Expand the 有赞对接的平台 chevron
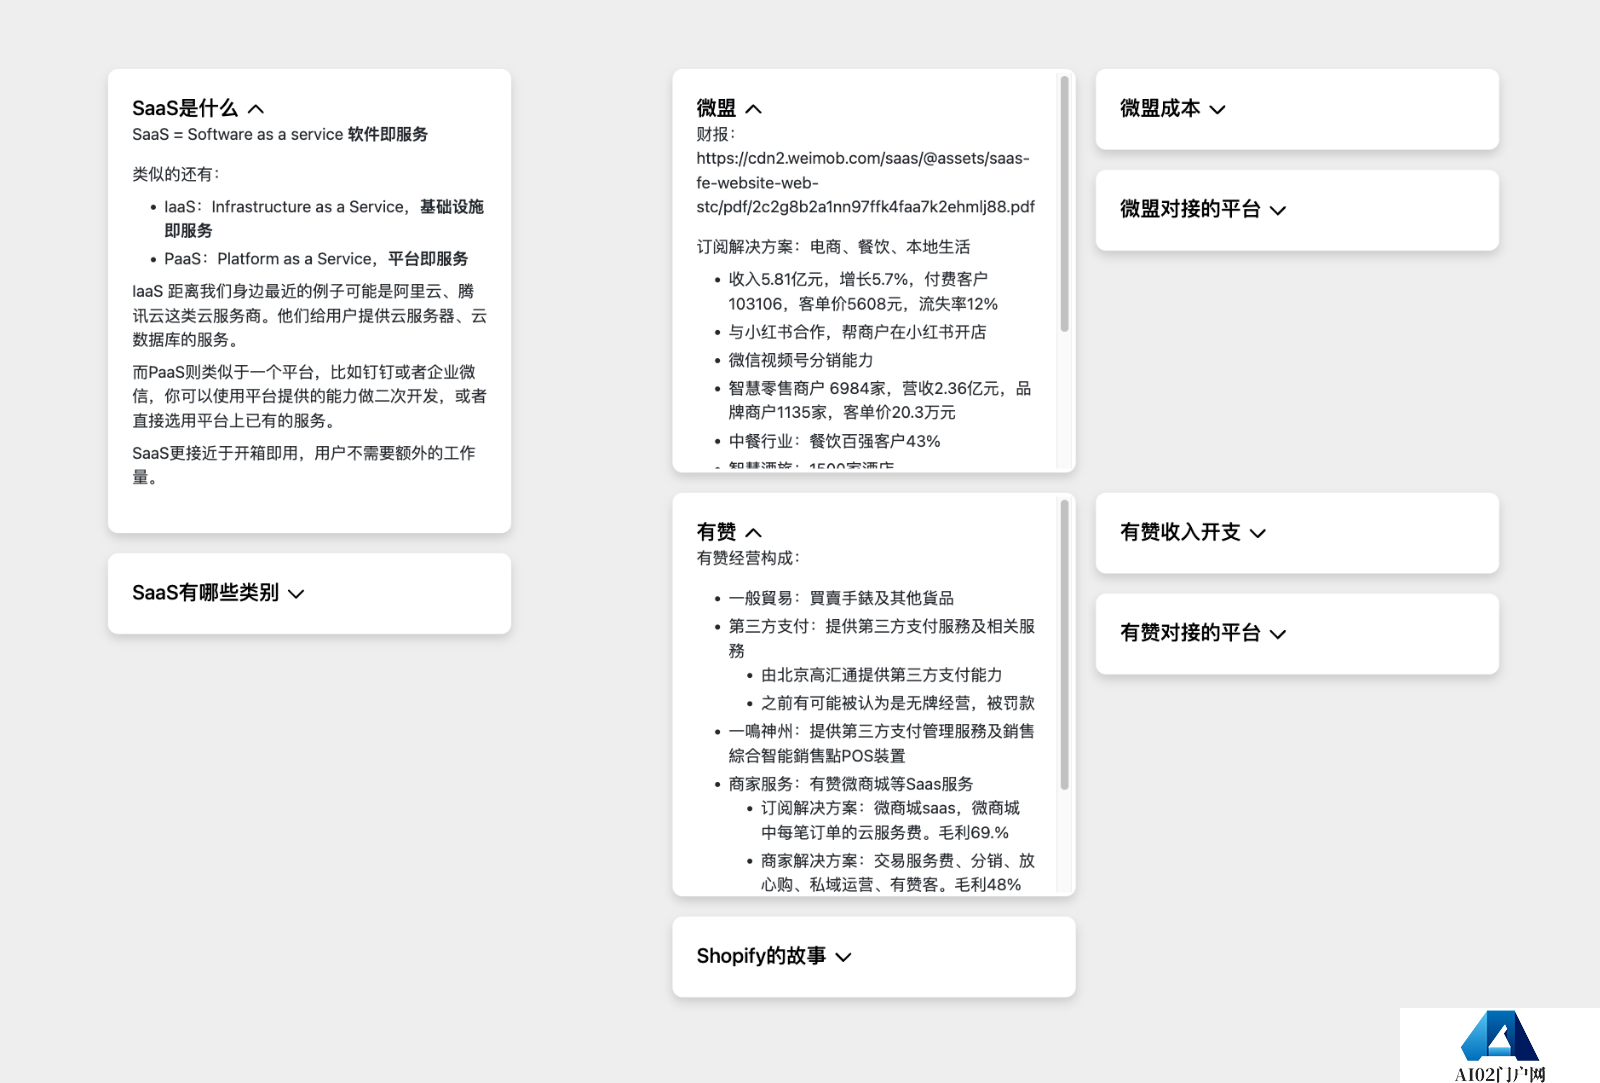Screen dimensions: 1600x1083 tap(1278, 634)
